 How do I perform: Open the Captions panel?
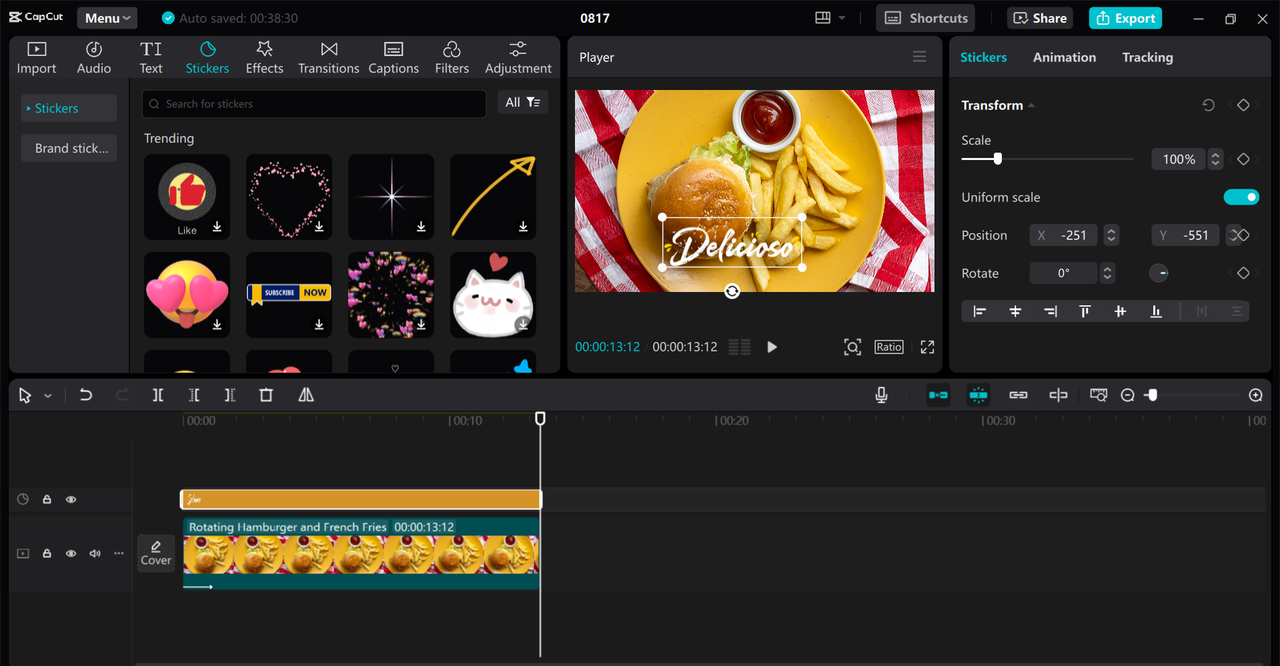coord(393,58)
